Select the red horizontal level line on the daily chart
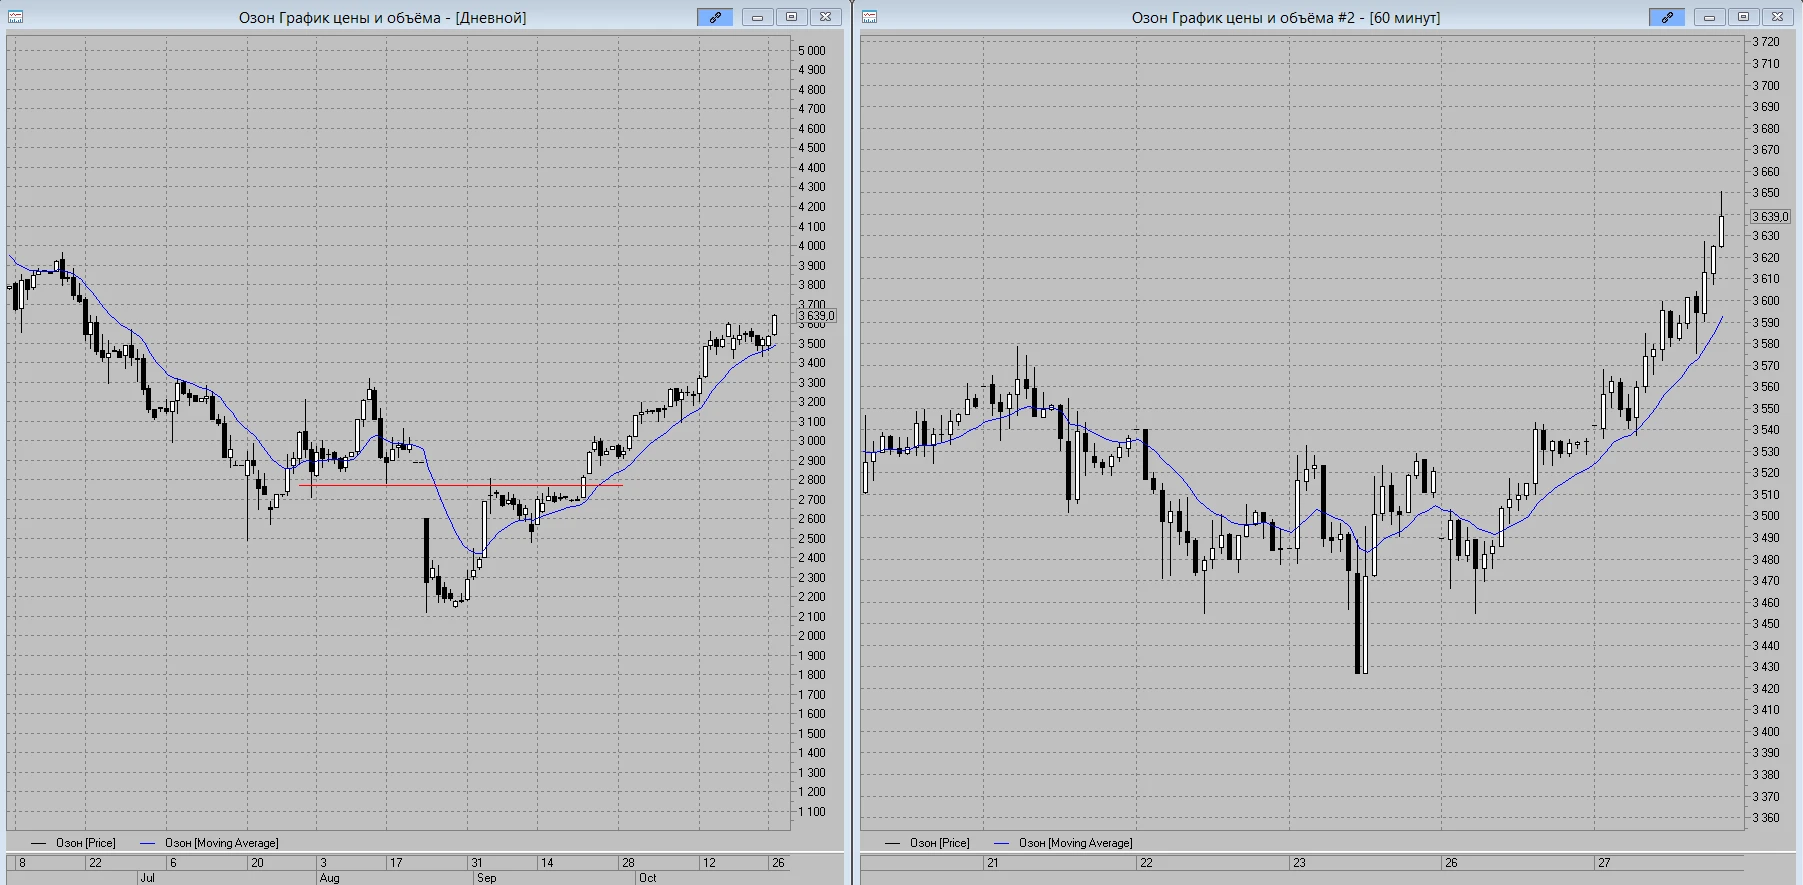 click(460, 485)
